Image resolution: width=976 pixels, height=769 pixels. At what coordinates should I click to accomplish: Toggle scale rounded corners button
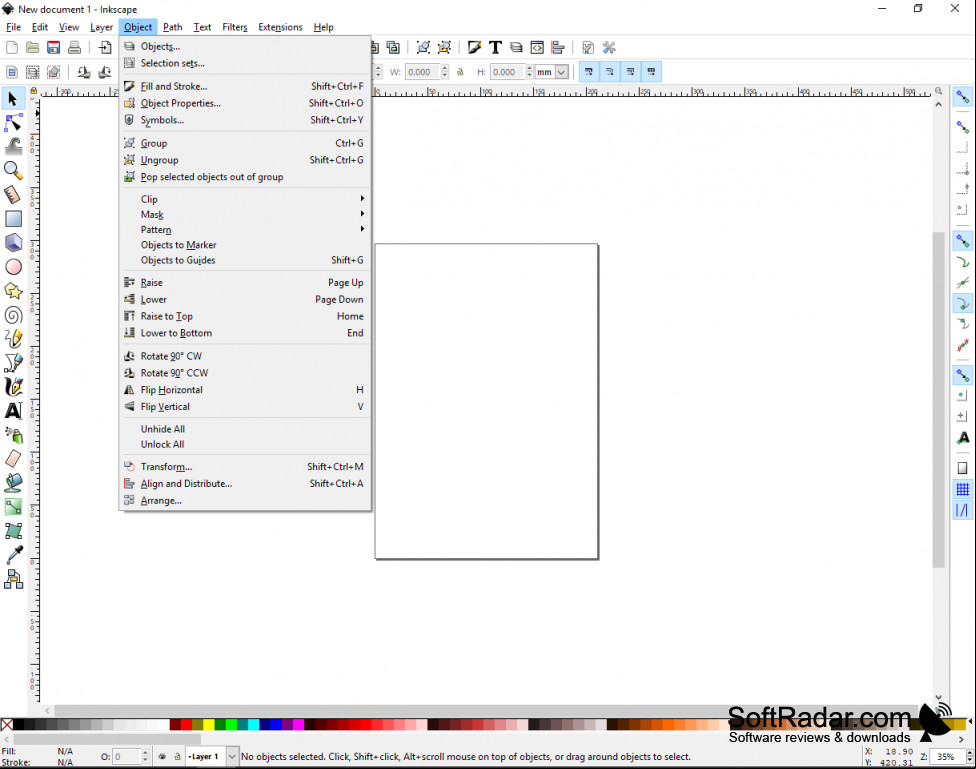point(609,72)
